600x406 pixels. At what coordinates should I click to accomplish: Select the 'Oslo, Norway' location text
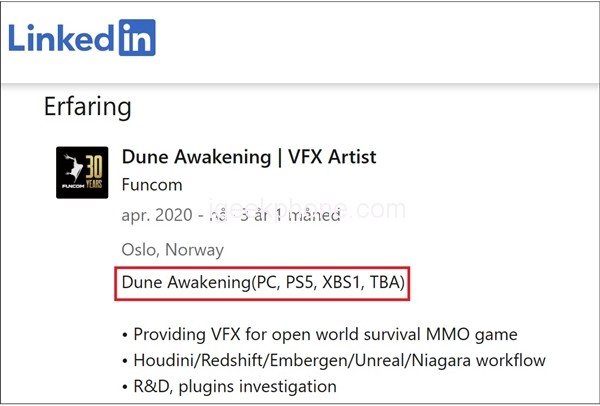[x=173, y=250]
